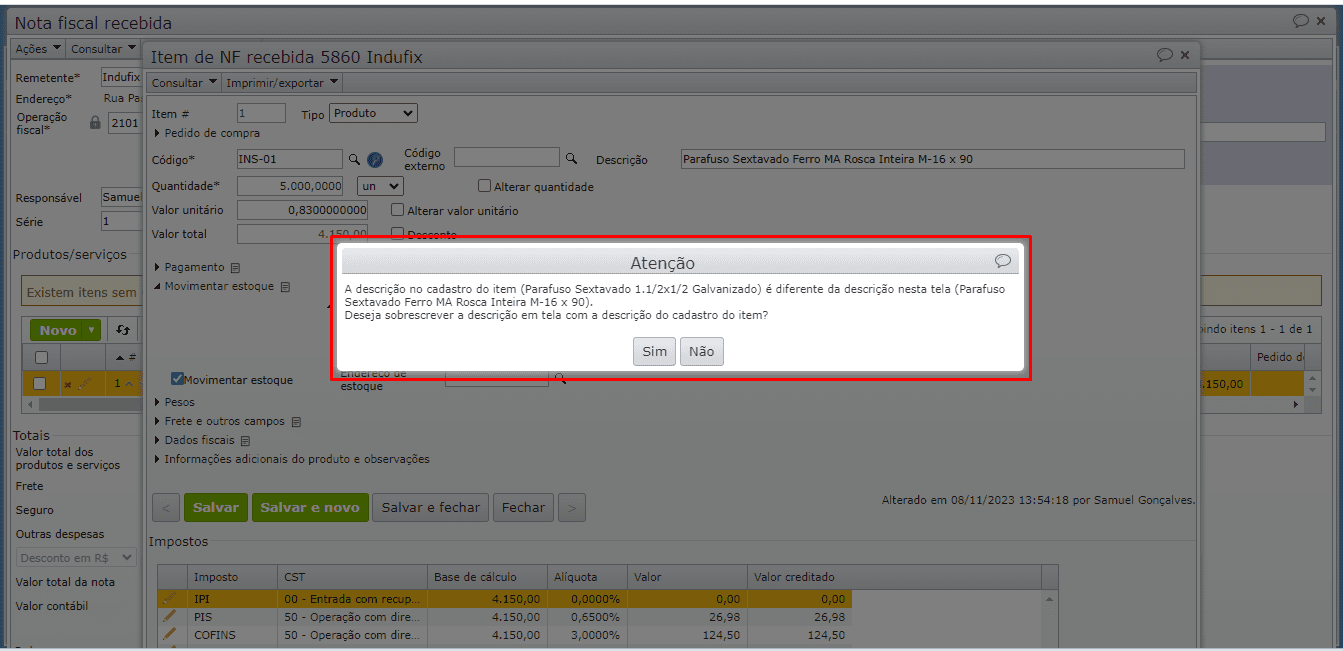Screen dimensions: 1343x651
Task: Click Base de cálculo column header
Action: coord(488,577)
